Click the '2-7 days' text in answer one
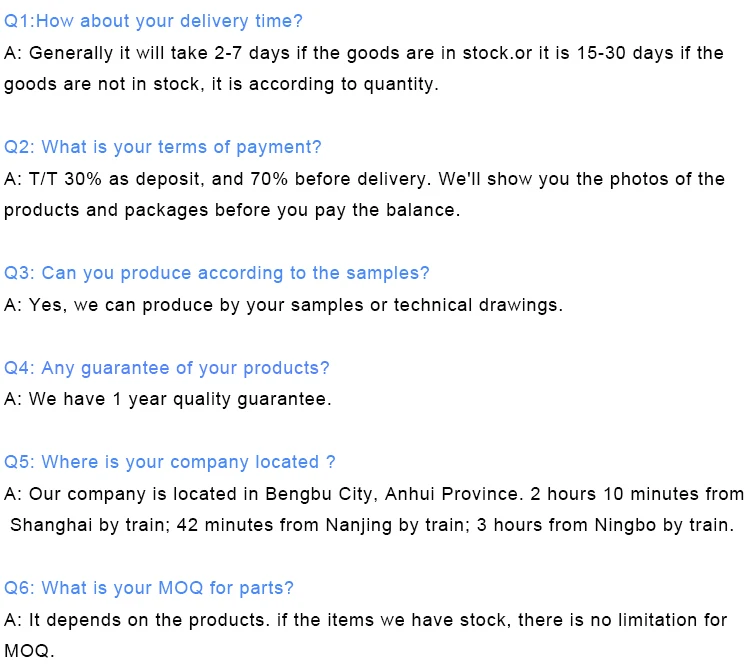This screenshot has height=672, width=750. [x=252, y=54]
